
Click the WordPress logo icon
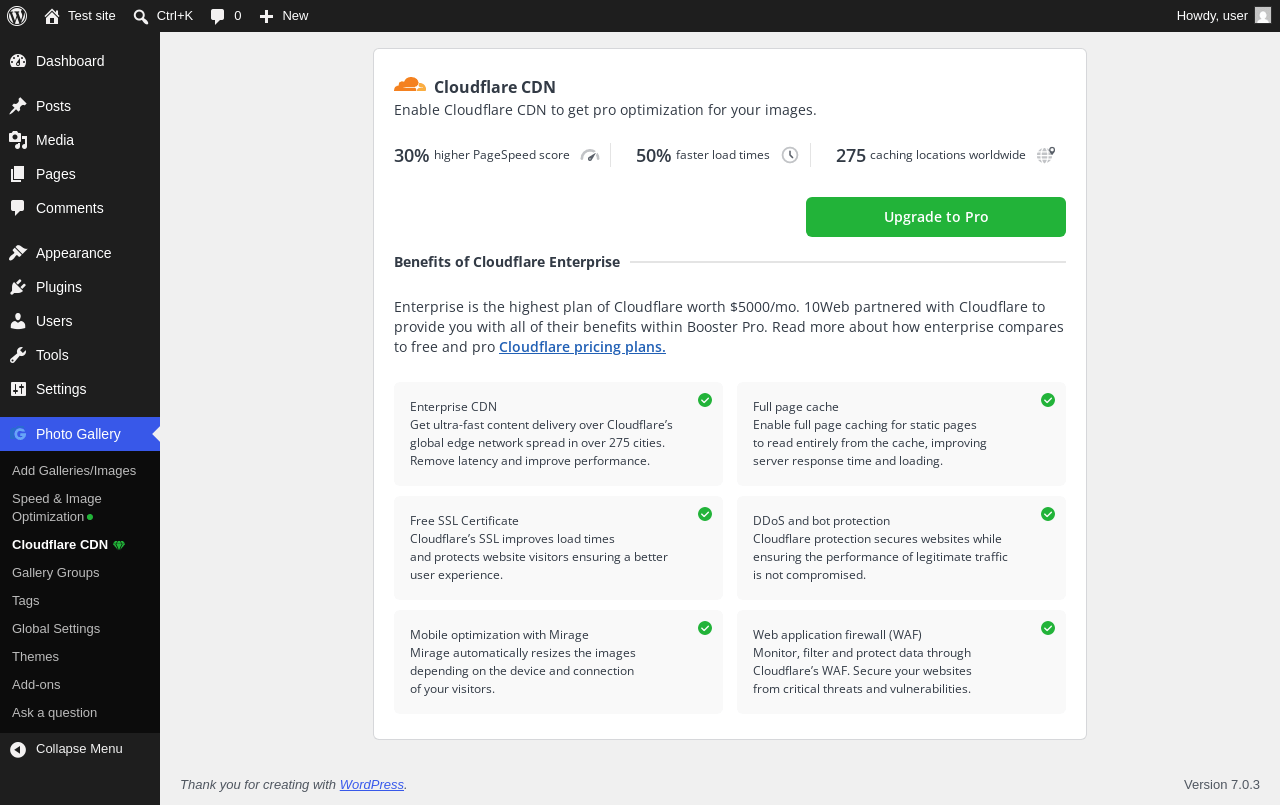(17, 16)
